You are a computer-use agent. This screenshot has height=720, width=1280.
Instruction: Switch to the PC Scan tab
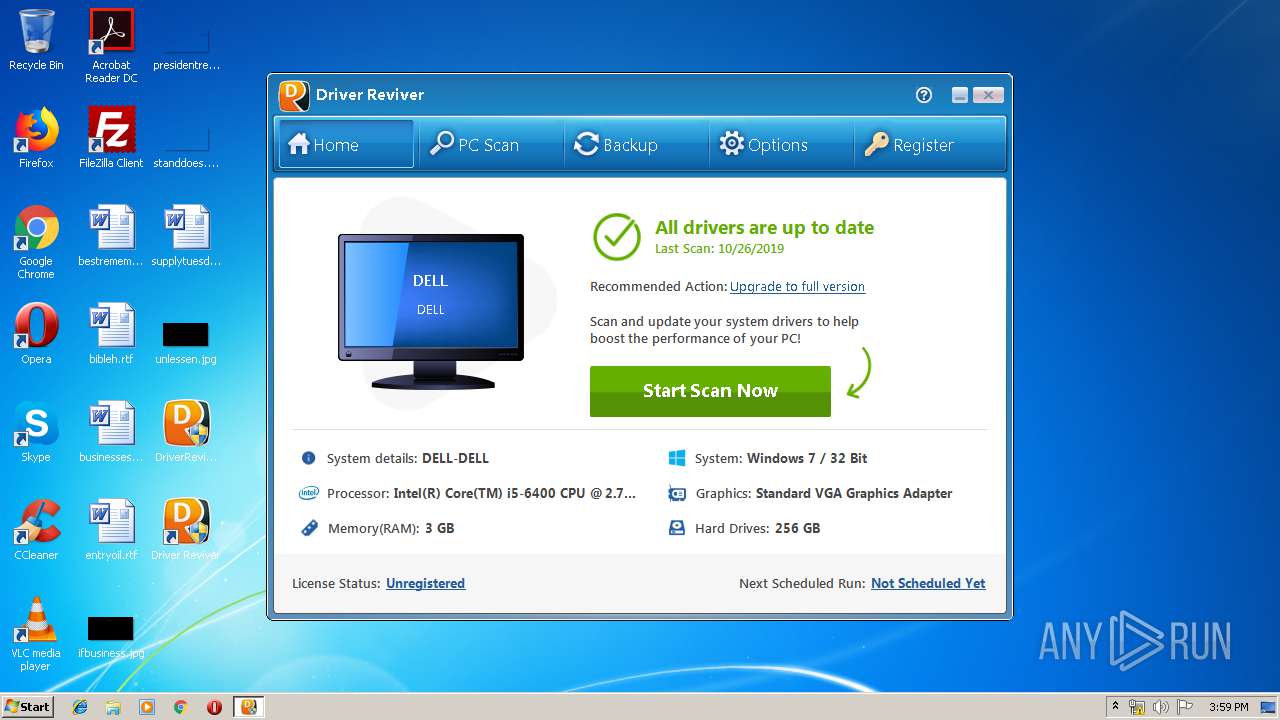[490, 144]
